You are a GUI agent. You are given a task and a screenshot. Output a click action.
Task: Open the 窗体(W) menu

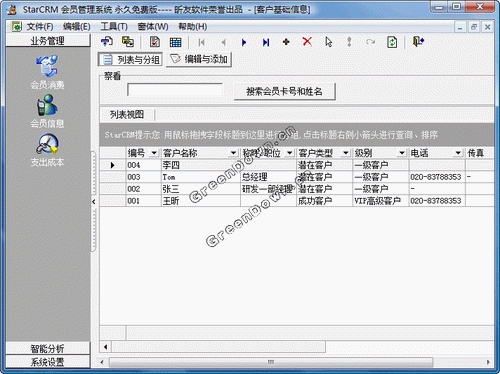(x=153, y=26)
